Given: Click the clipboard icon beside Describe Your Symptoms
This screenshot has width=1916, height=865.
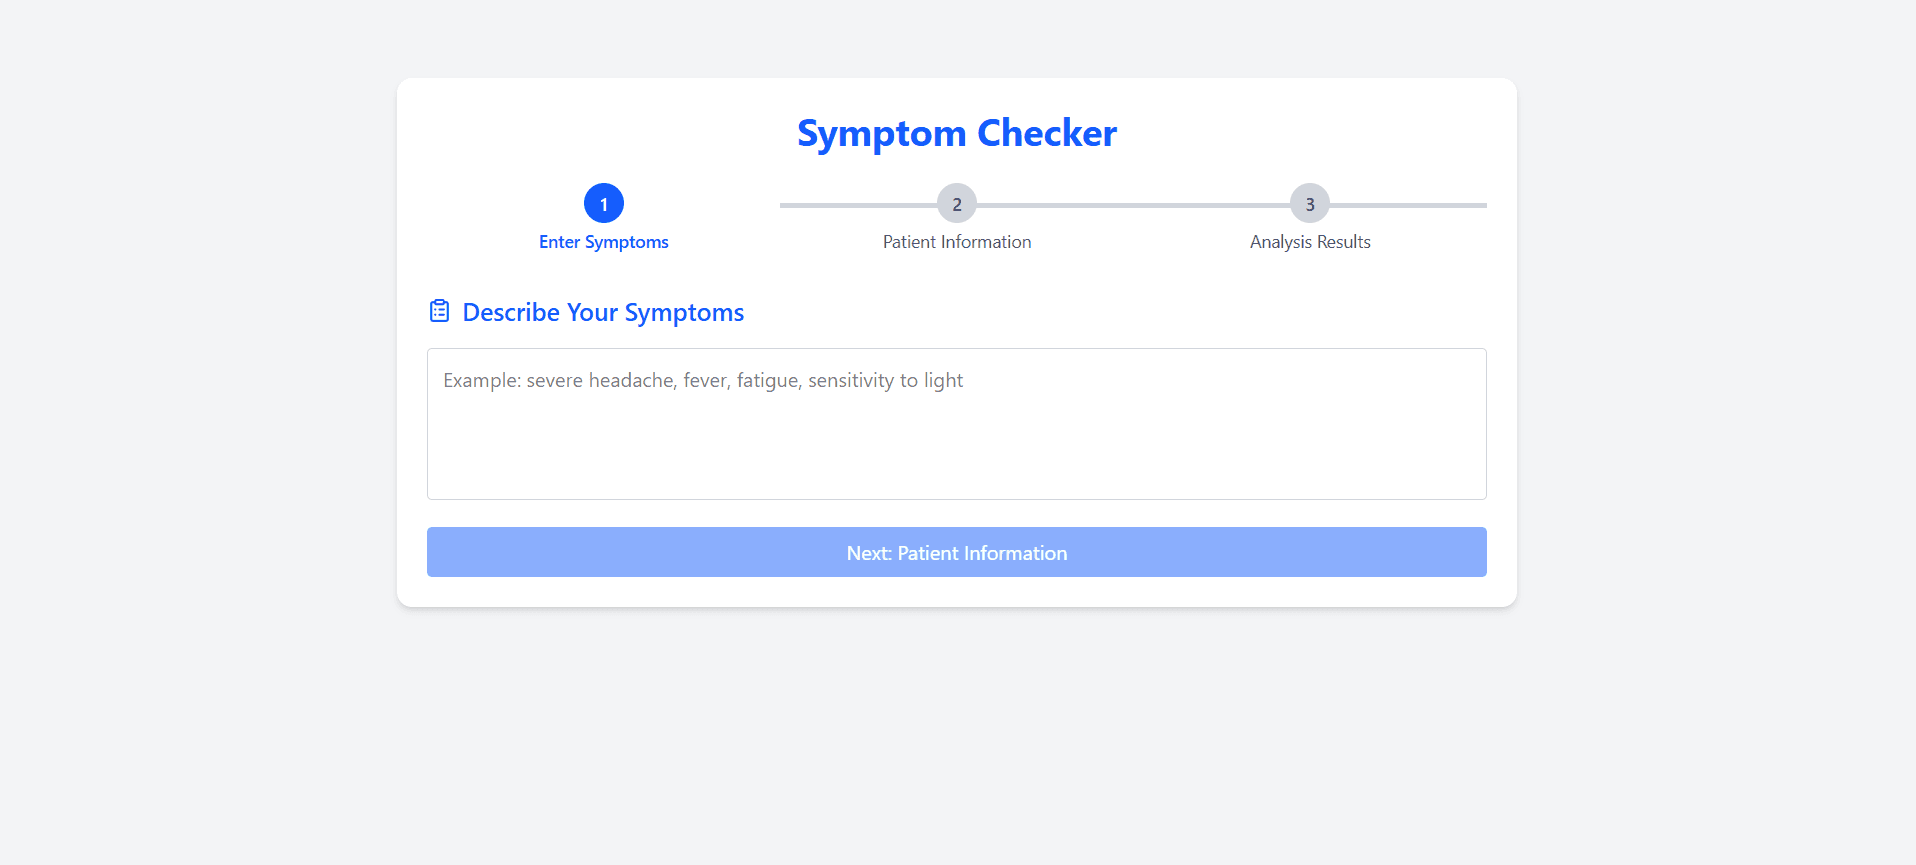Looking at the screenshot, I should [439, 311].
